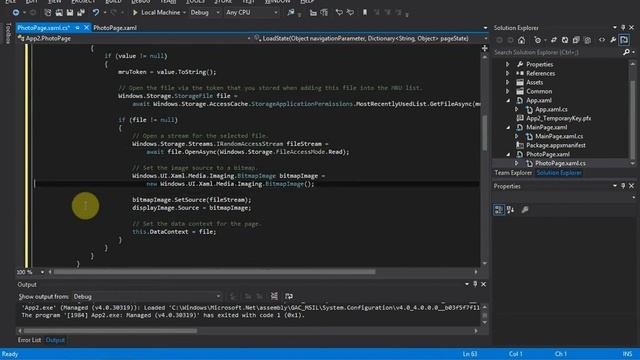Expand the Assets folder
Image resolution: width=640 pixels, height=360 pixels.
[x=507, y=82]
